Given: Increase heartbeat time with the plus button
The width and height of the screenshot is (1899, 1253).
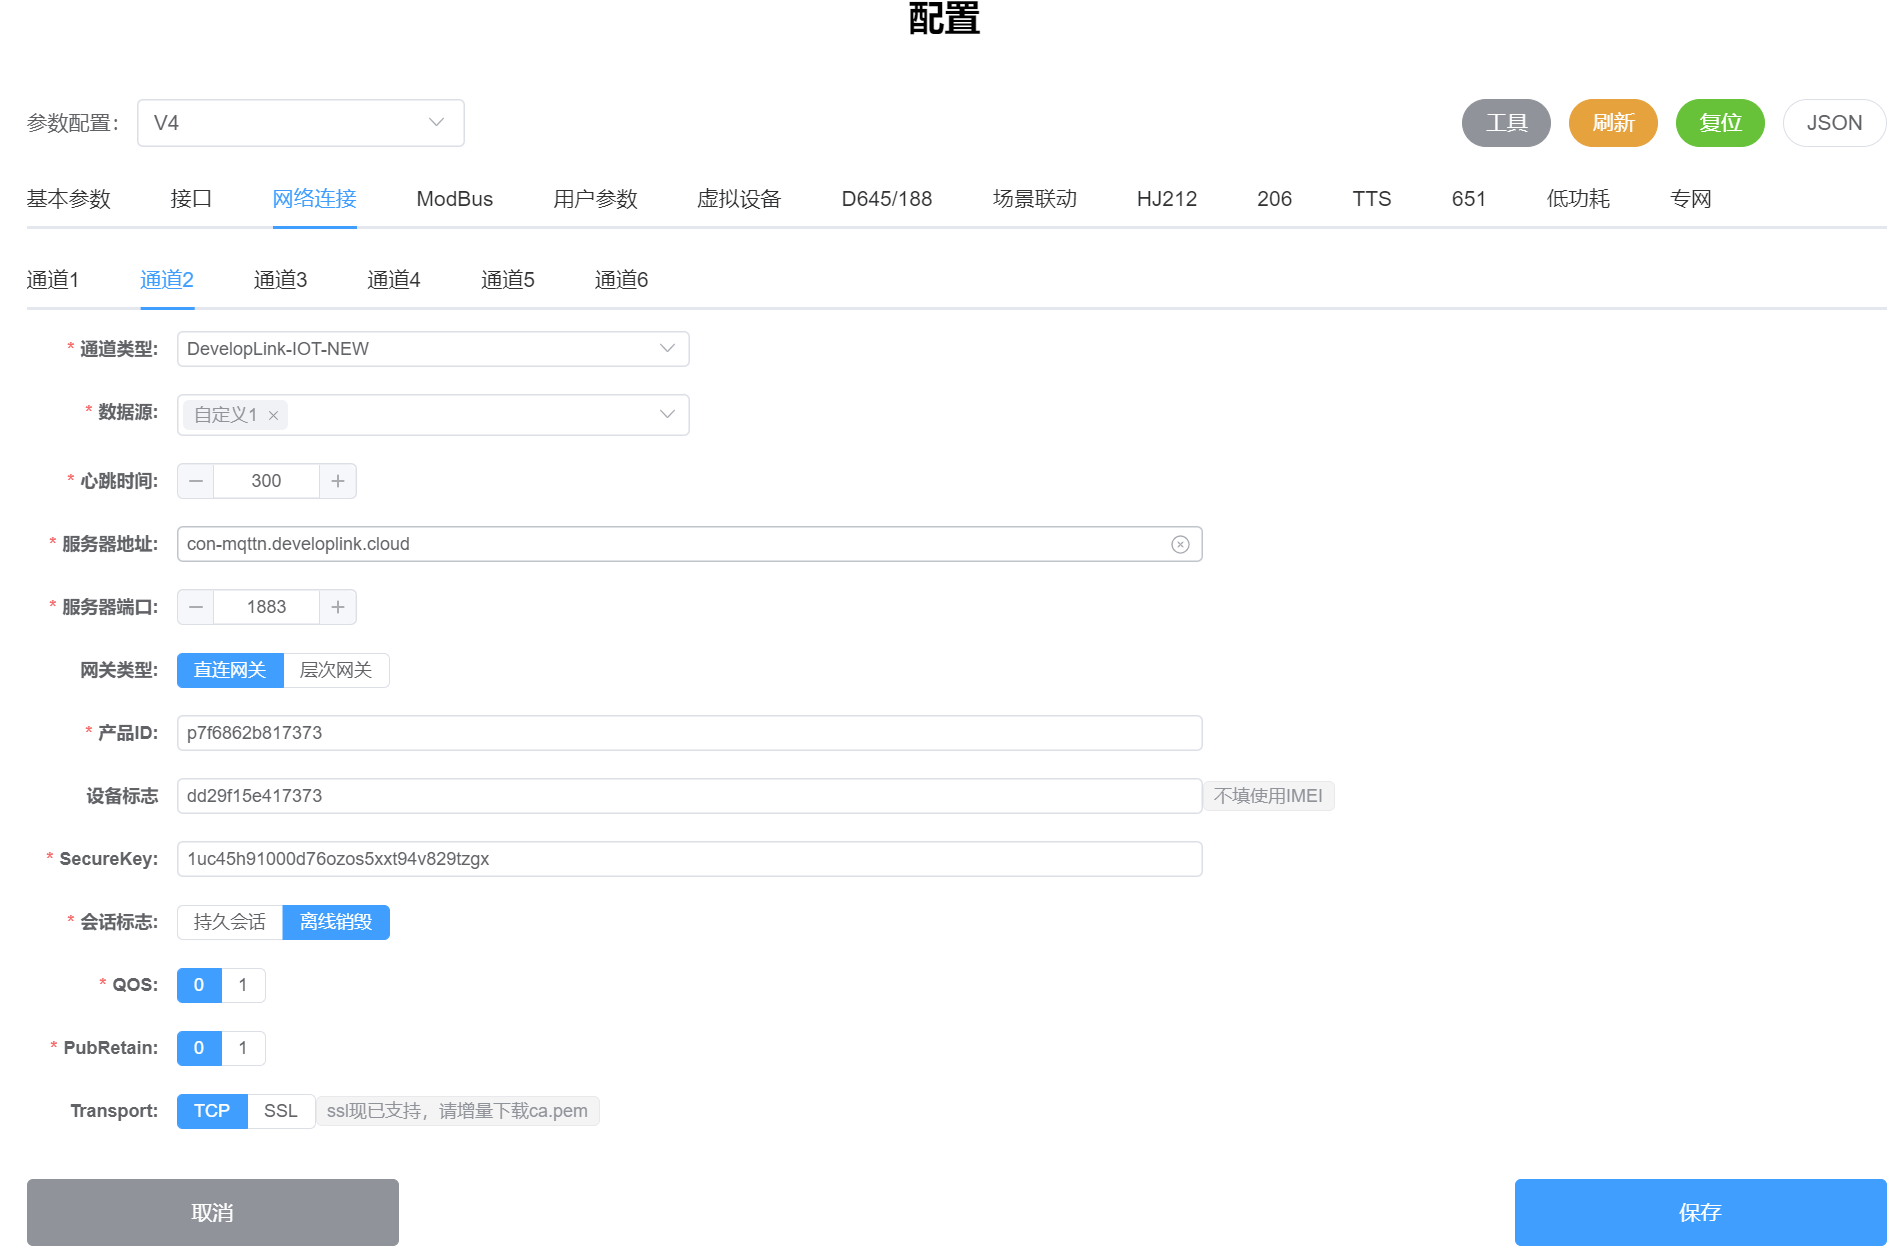Looking at the screenshot, I should pyautogui.click(x=338, y=481).
